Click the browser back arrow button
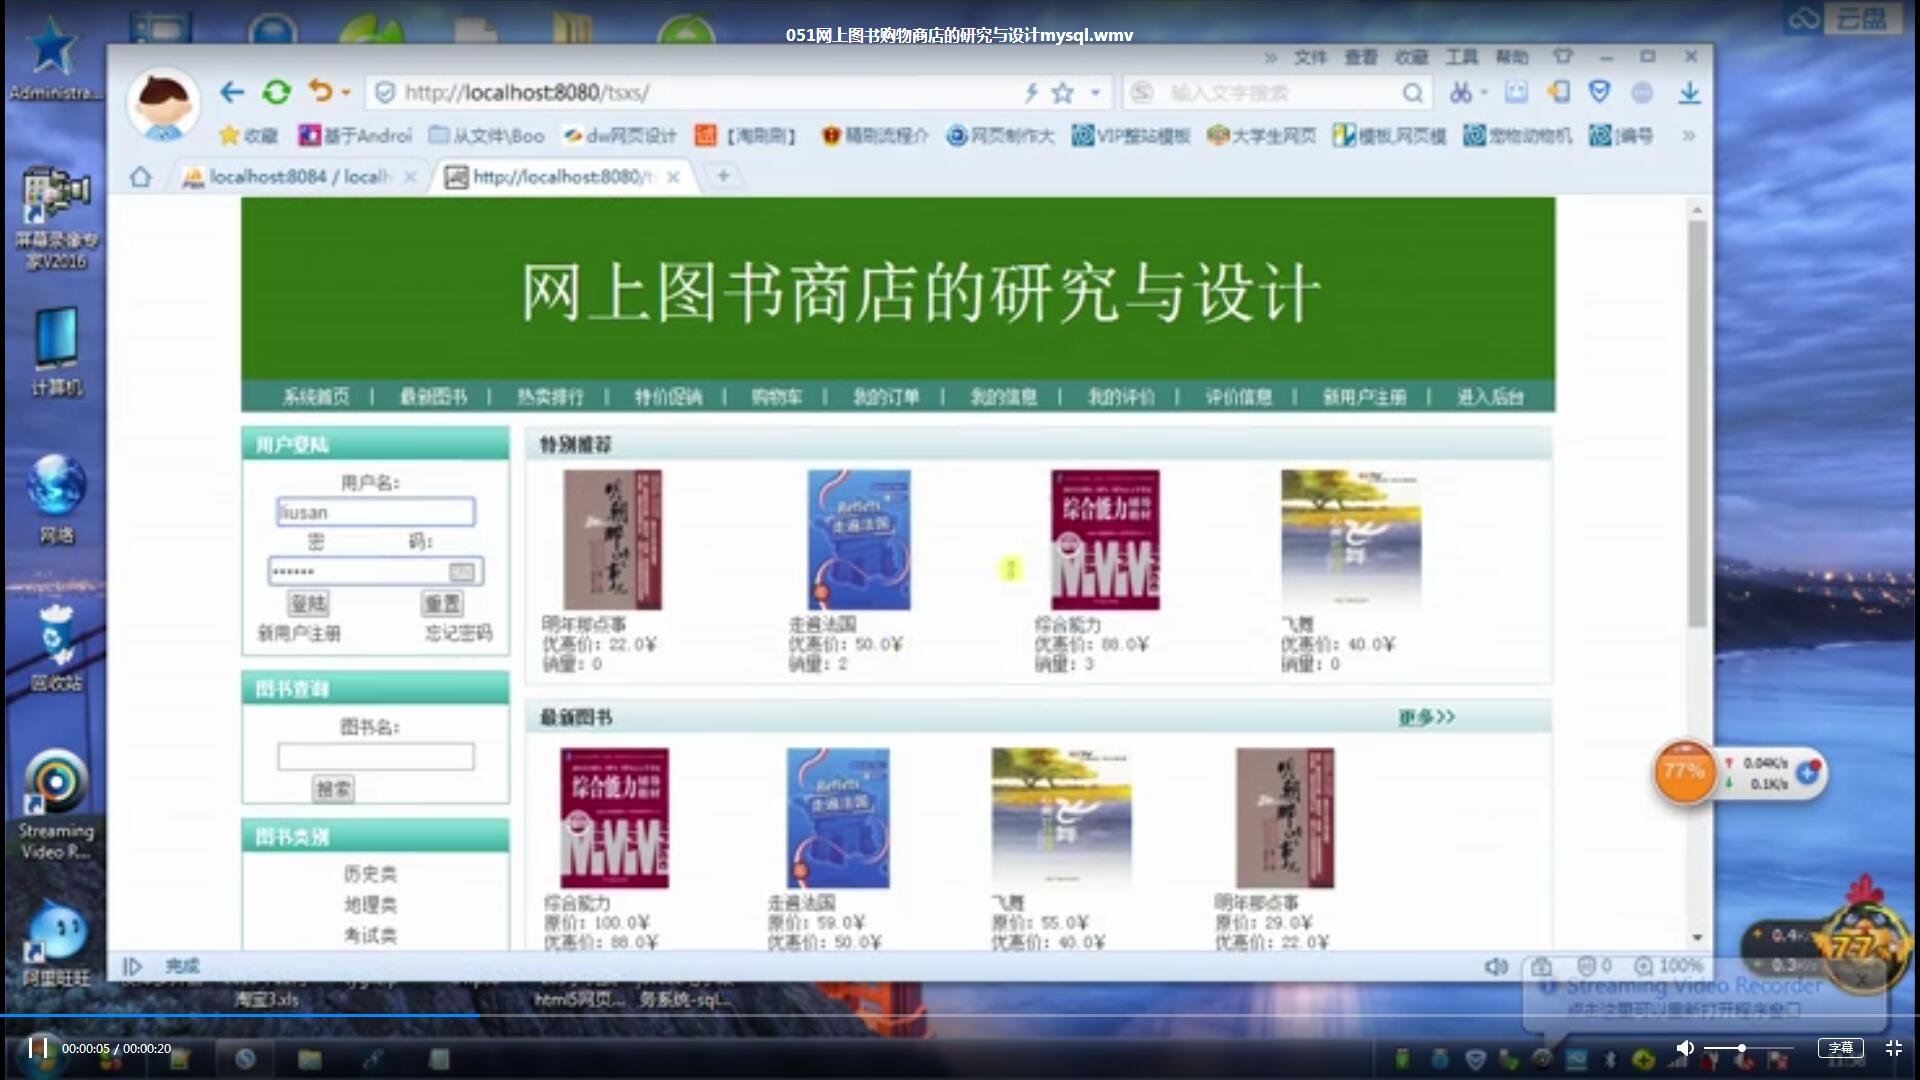This screenshot has height=1080, width=1920. [x=232, y=92]
